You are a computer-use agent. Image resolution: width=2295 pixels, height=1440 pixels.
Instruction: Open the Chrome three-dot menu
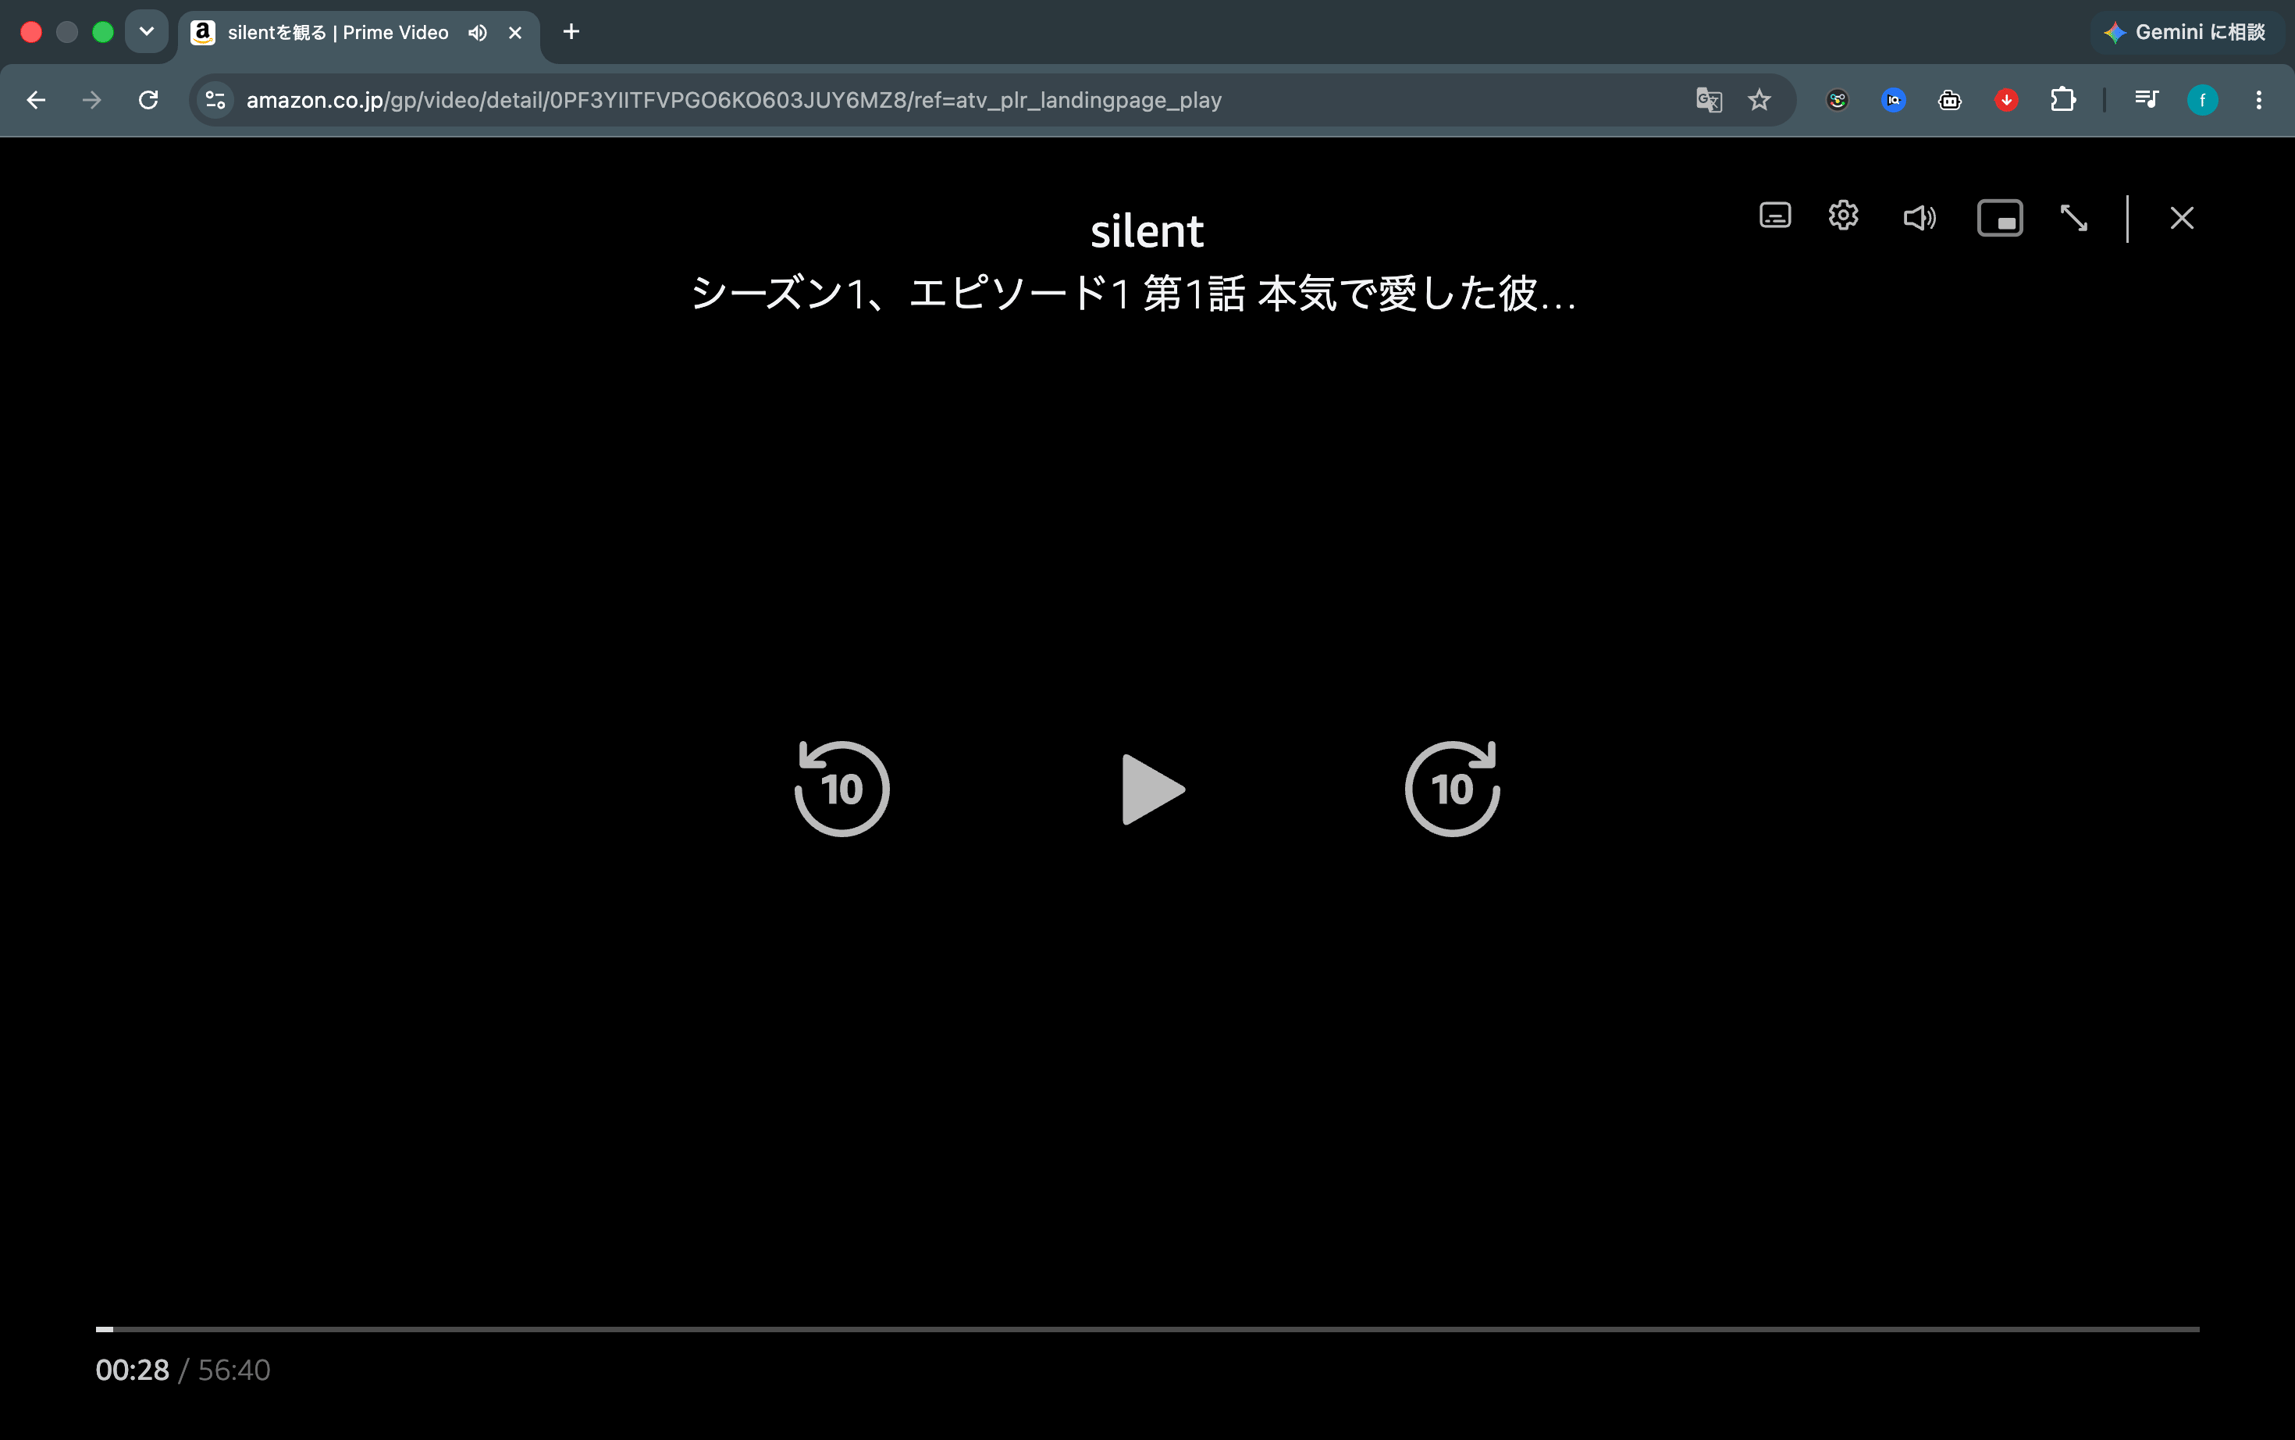(x=2259, y=100)
